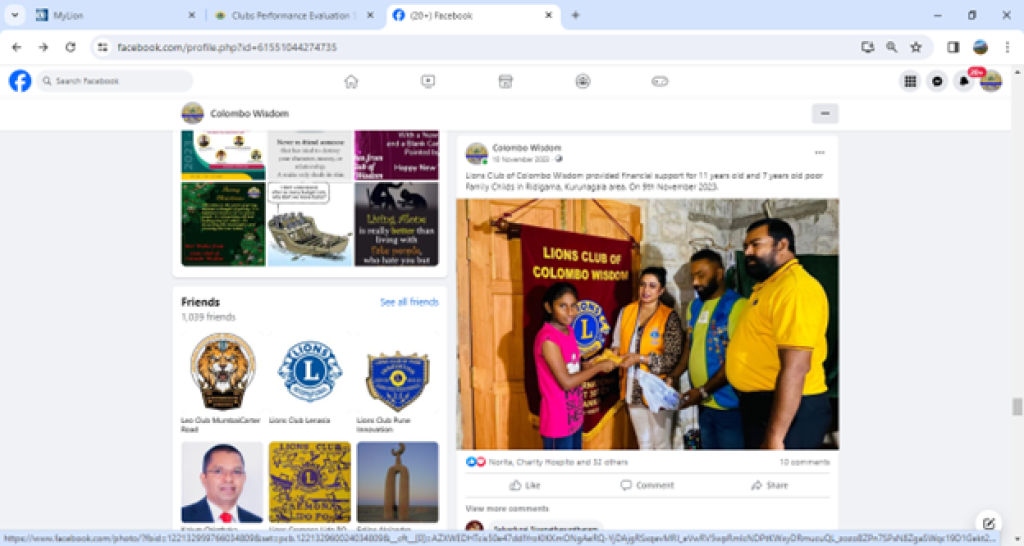Screen dimensions: 1024x546
Task: Open Lions Club banner post photo
Action: (x=647, y=324)
